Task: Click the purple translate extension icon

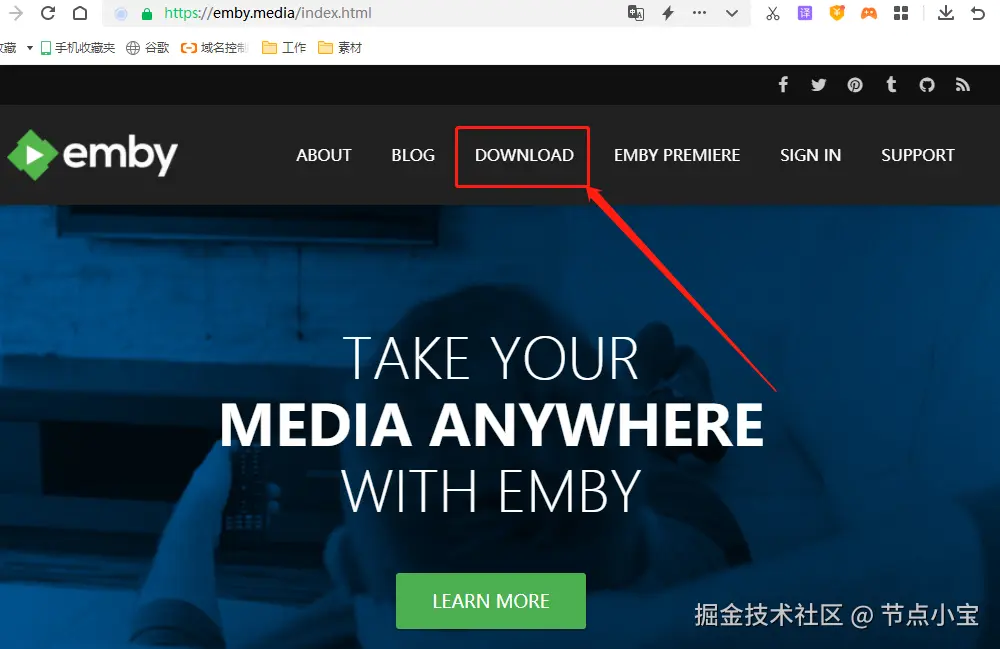Action: point(805,13)
